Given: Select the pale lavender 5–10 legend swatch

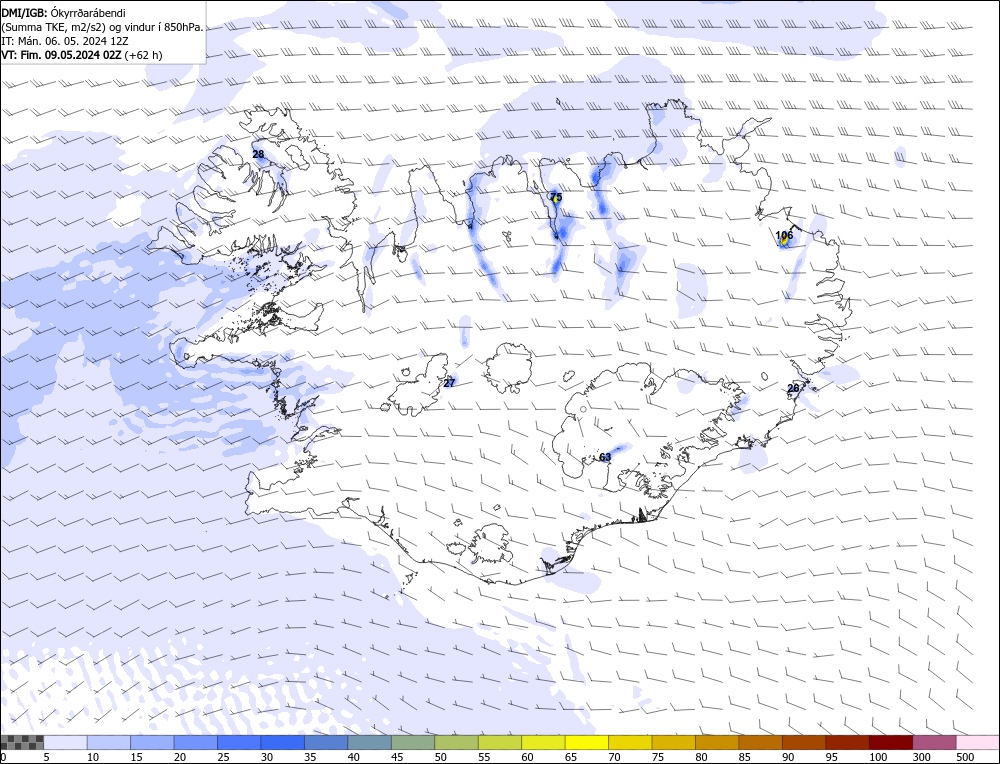Looking at the screenshot, I should [x=66, y=742].
